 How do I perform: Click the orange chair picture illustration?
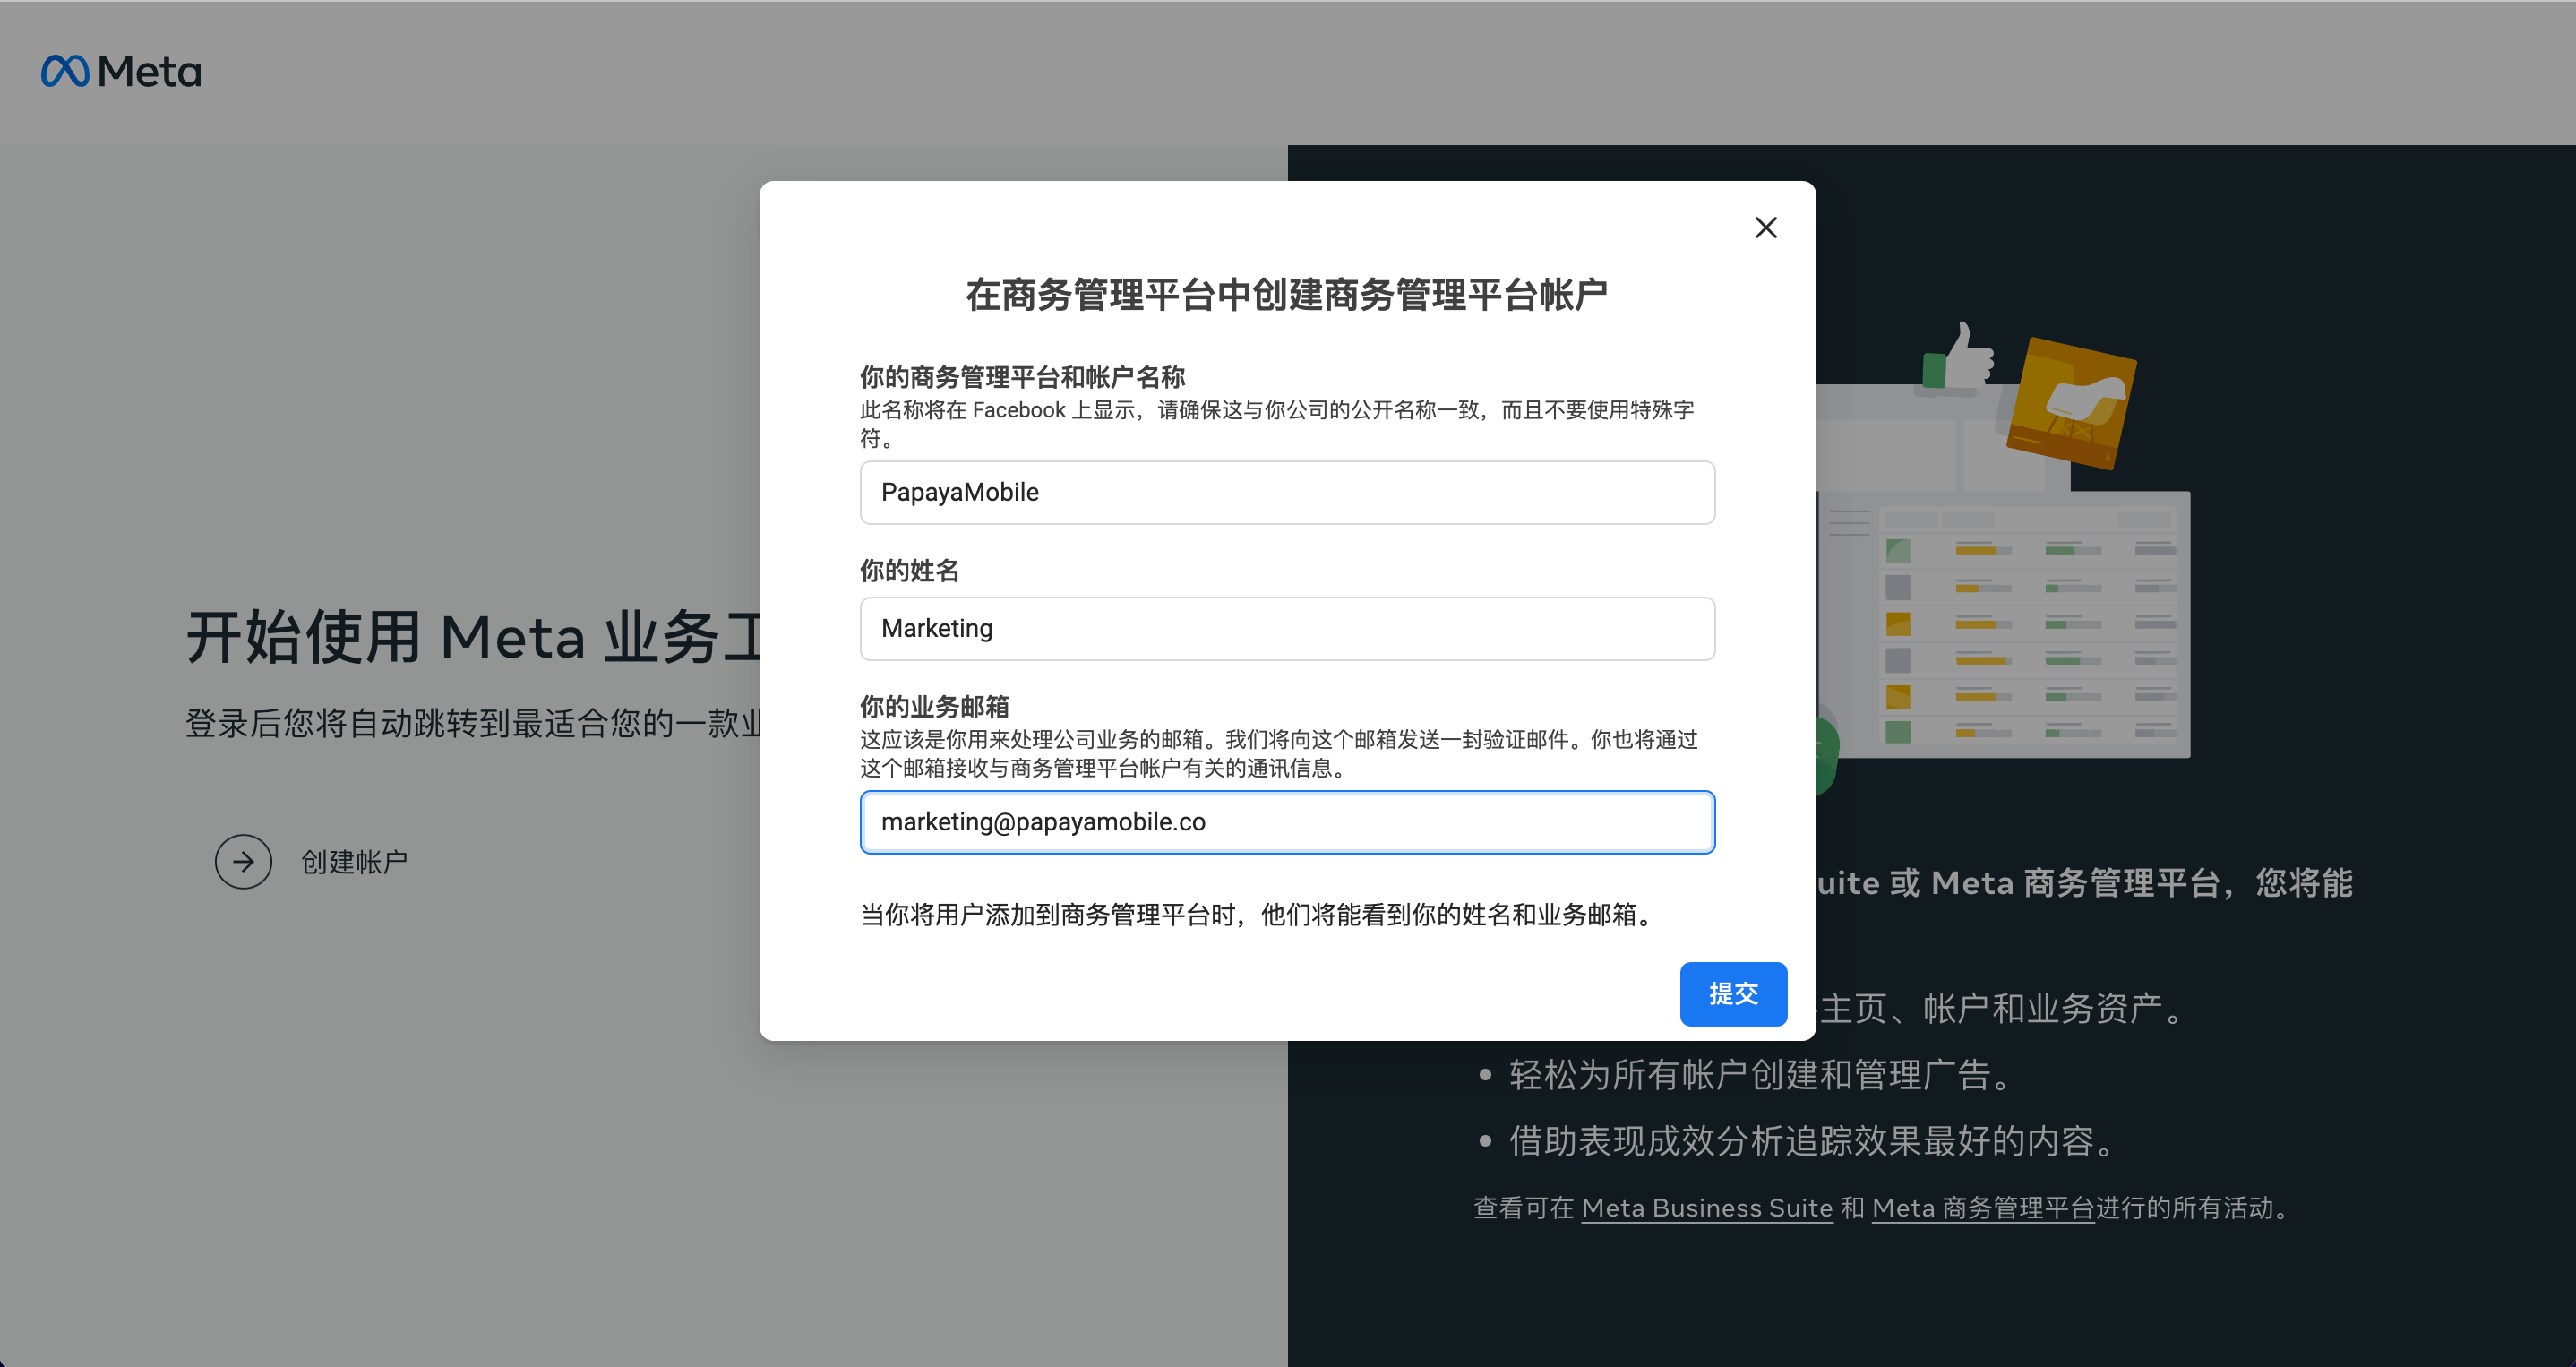(2072, 403)
